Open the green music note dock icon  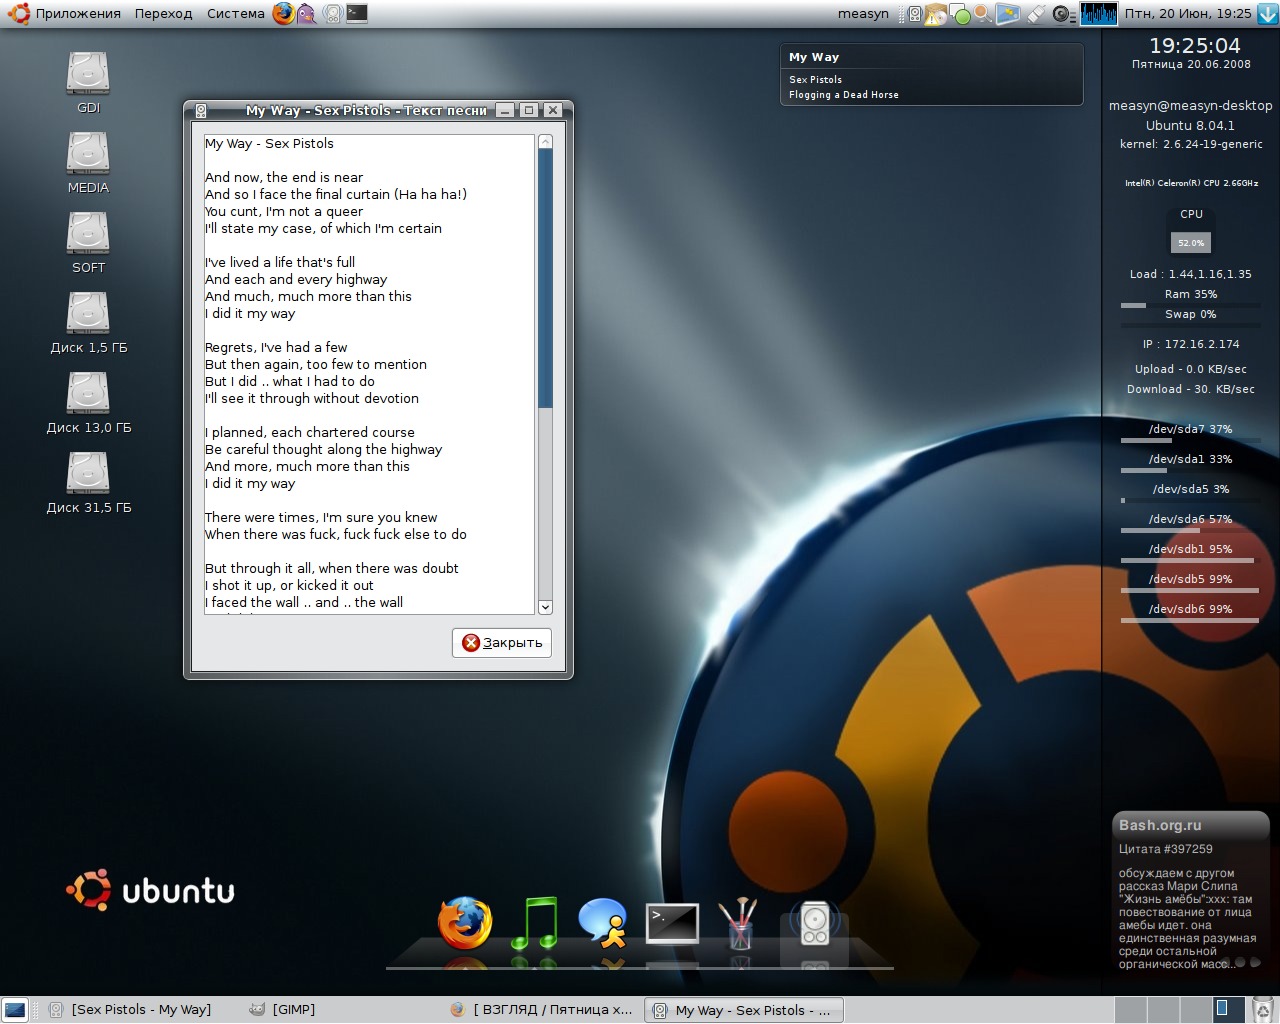pyautogui.click(x=535, y=922)
